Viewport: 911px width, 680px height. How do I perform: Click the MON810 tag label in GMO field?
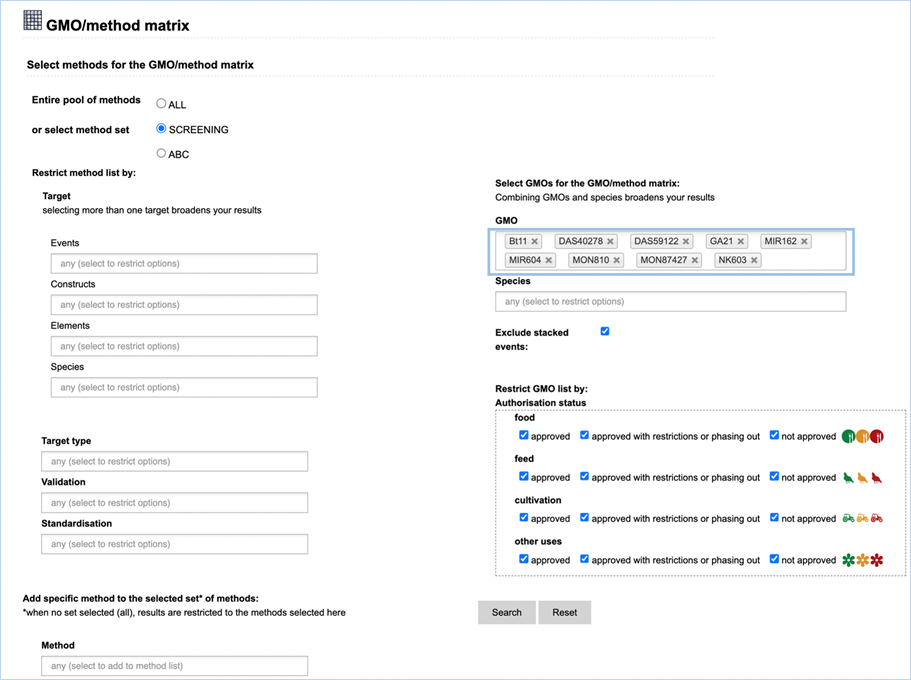(590, 260)
